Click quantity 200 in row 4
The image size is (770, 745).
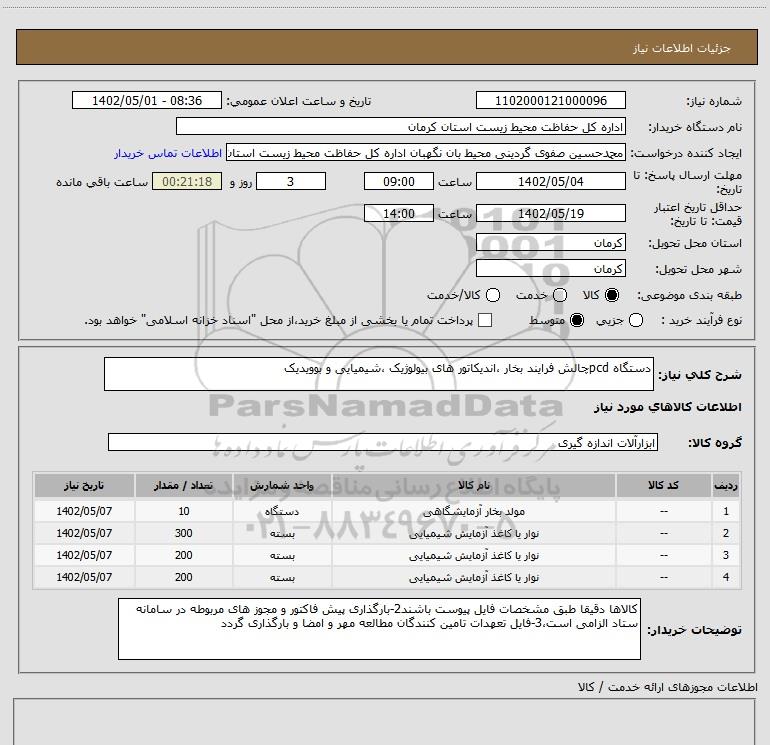pos(184,578)
